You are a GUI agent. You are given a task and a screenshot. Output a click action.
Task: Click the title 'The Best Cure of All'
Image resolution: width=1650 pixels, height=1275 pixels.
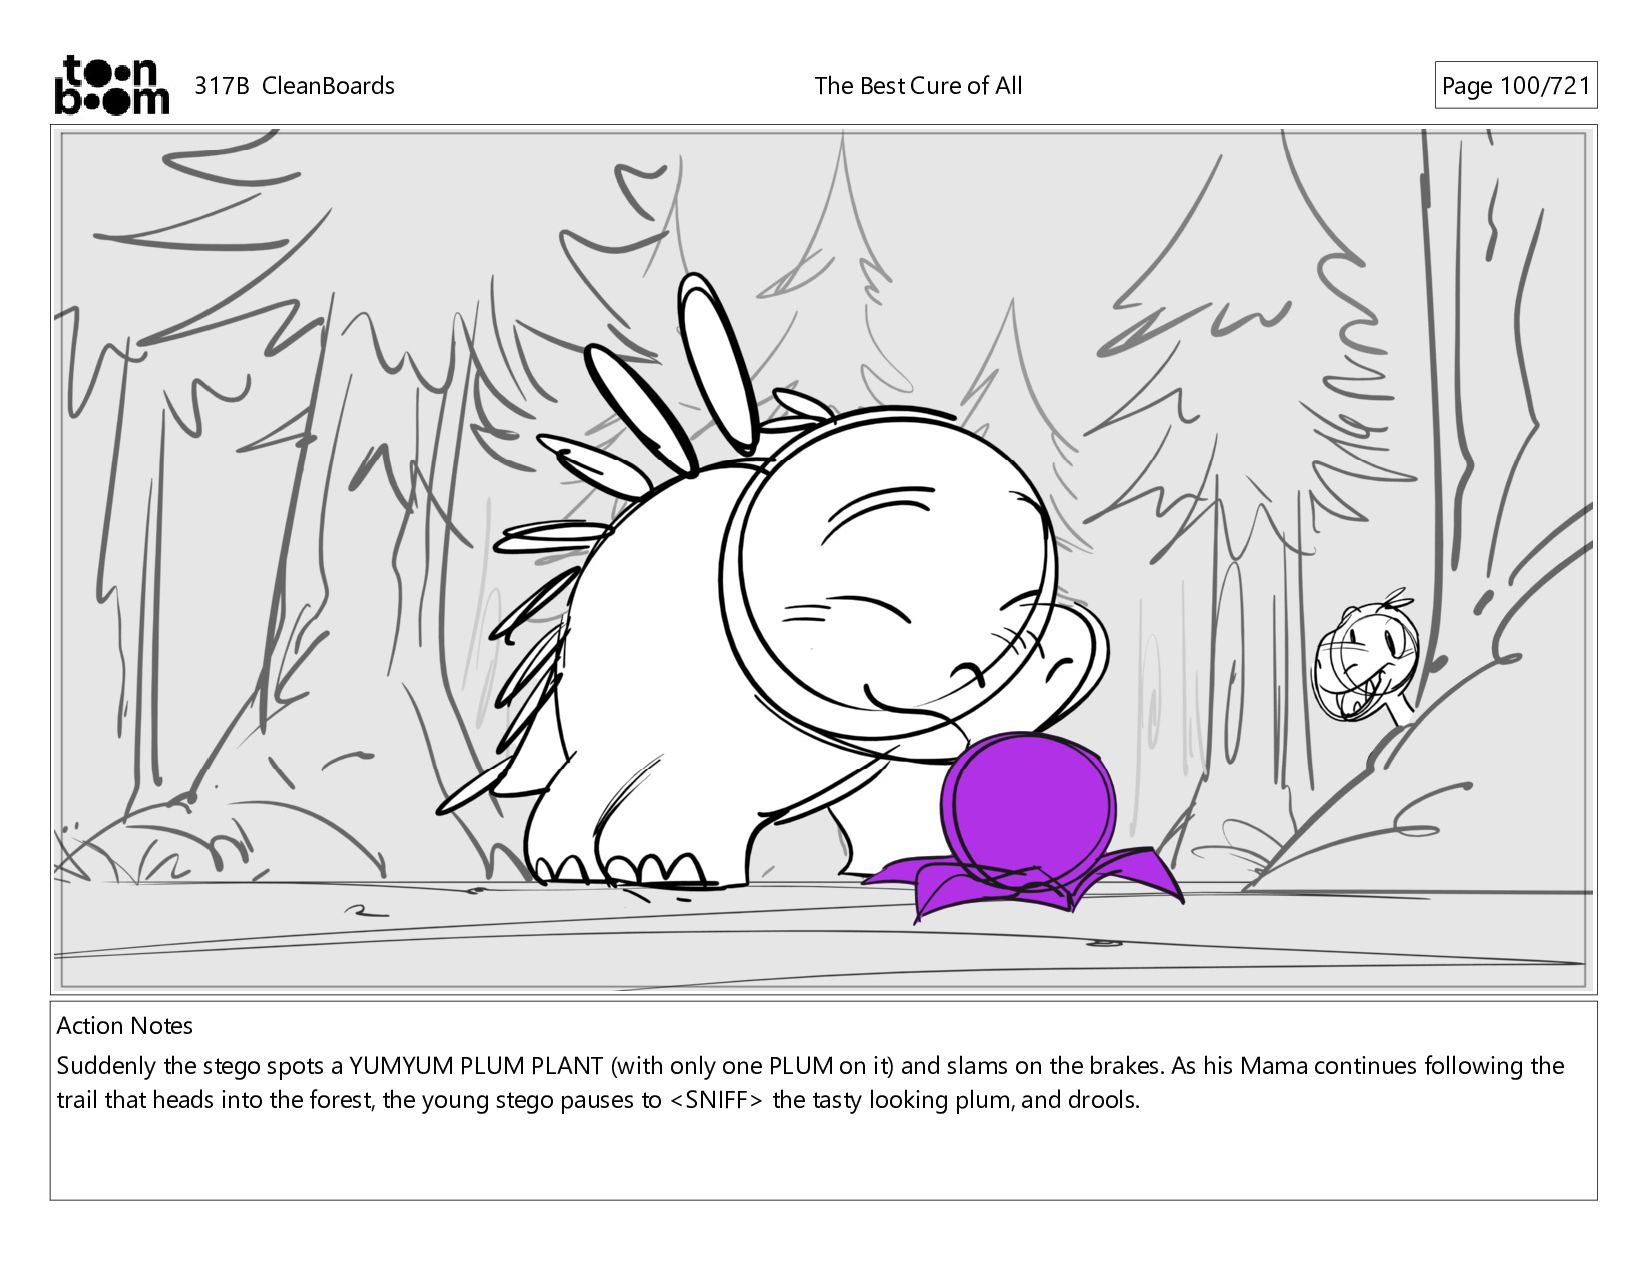pyautogui.click(x=918, y=86)
